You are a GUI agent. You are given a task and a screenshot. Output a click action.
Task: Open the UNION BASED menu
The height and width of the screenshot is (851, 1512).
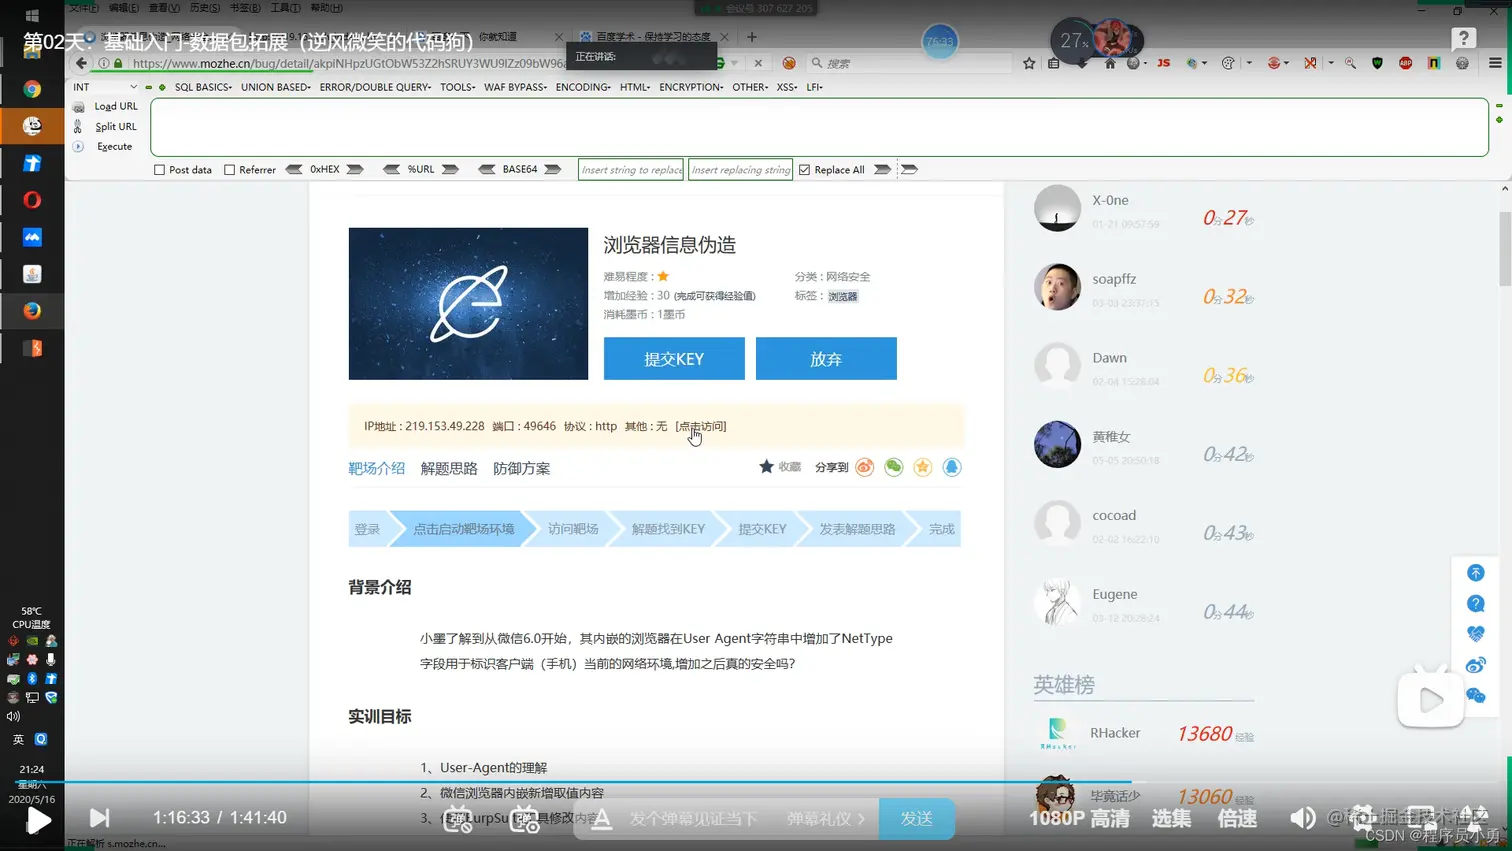pyautogui.click(x=276, y=87)
